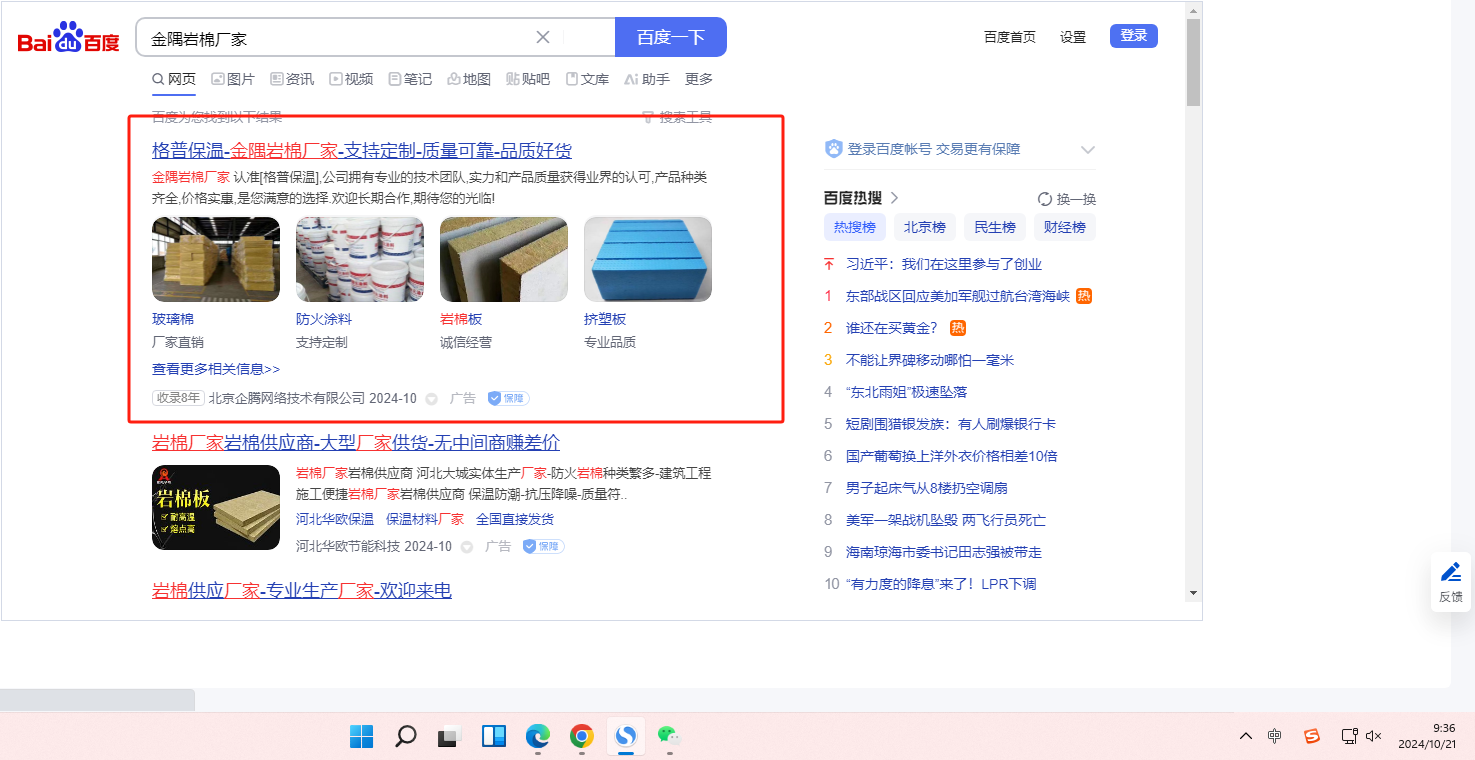Open the 百度热搜 heading link
Screen dimensions: 1475x760
[x=862, y=198]
